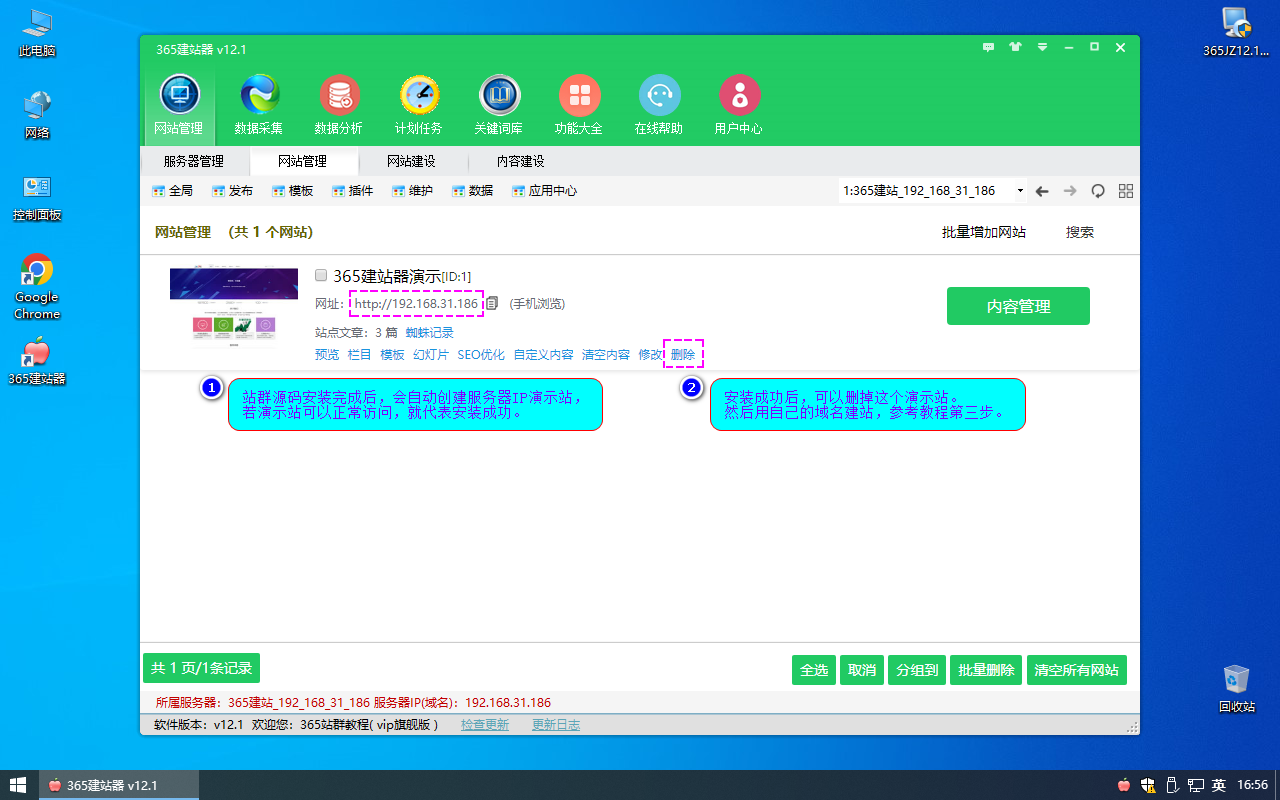Viewport: 1280px width, 800px height.
Task: Open the 网站管理 module icon in the green header
Action: tap(179, 106)
